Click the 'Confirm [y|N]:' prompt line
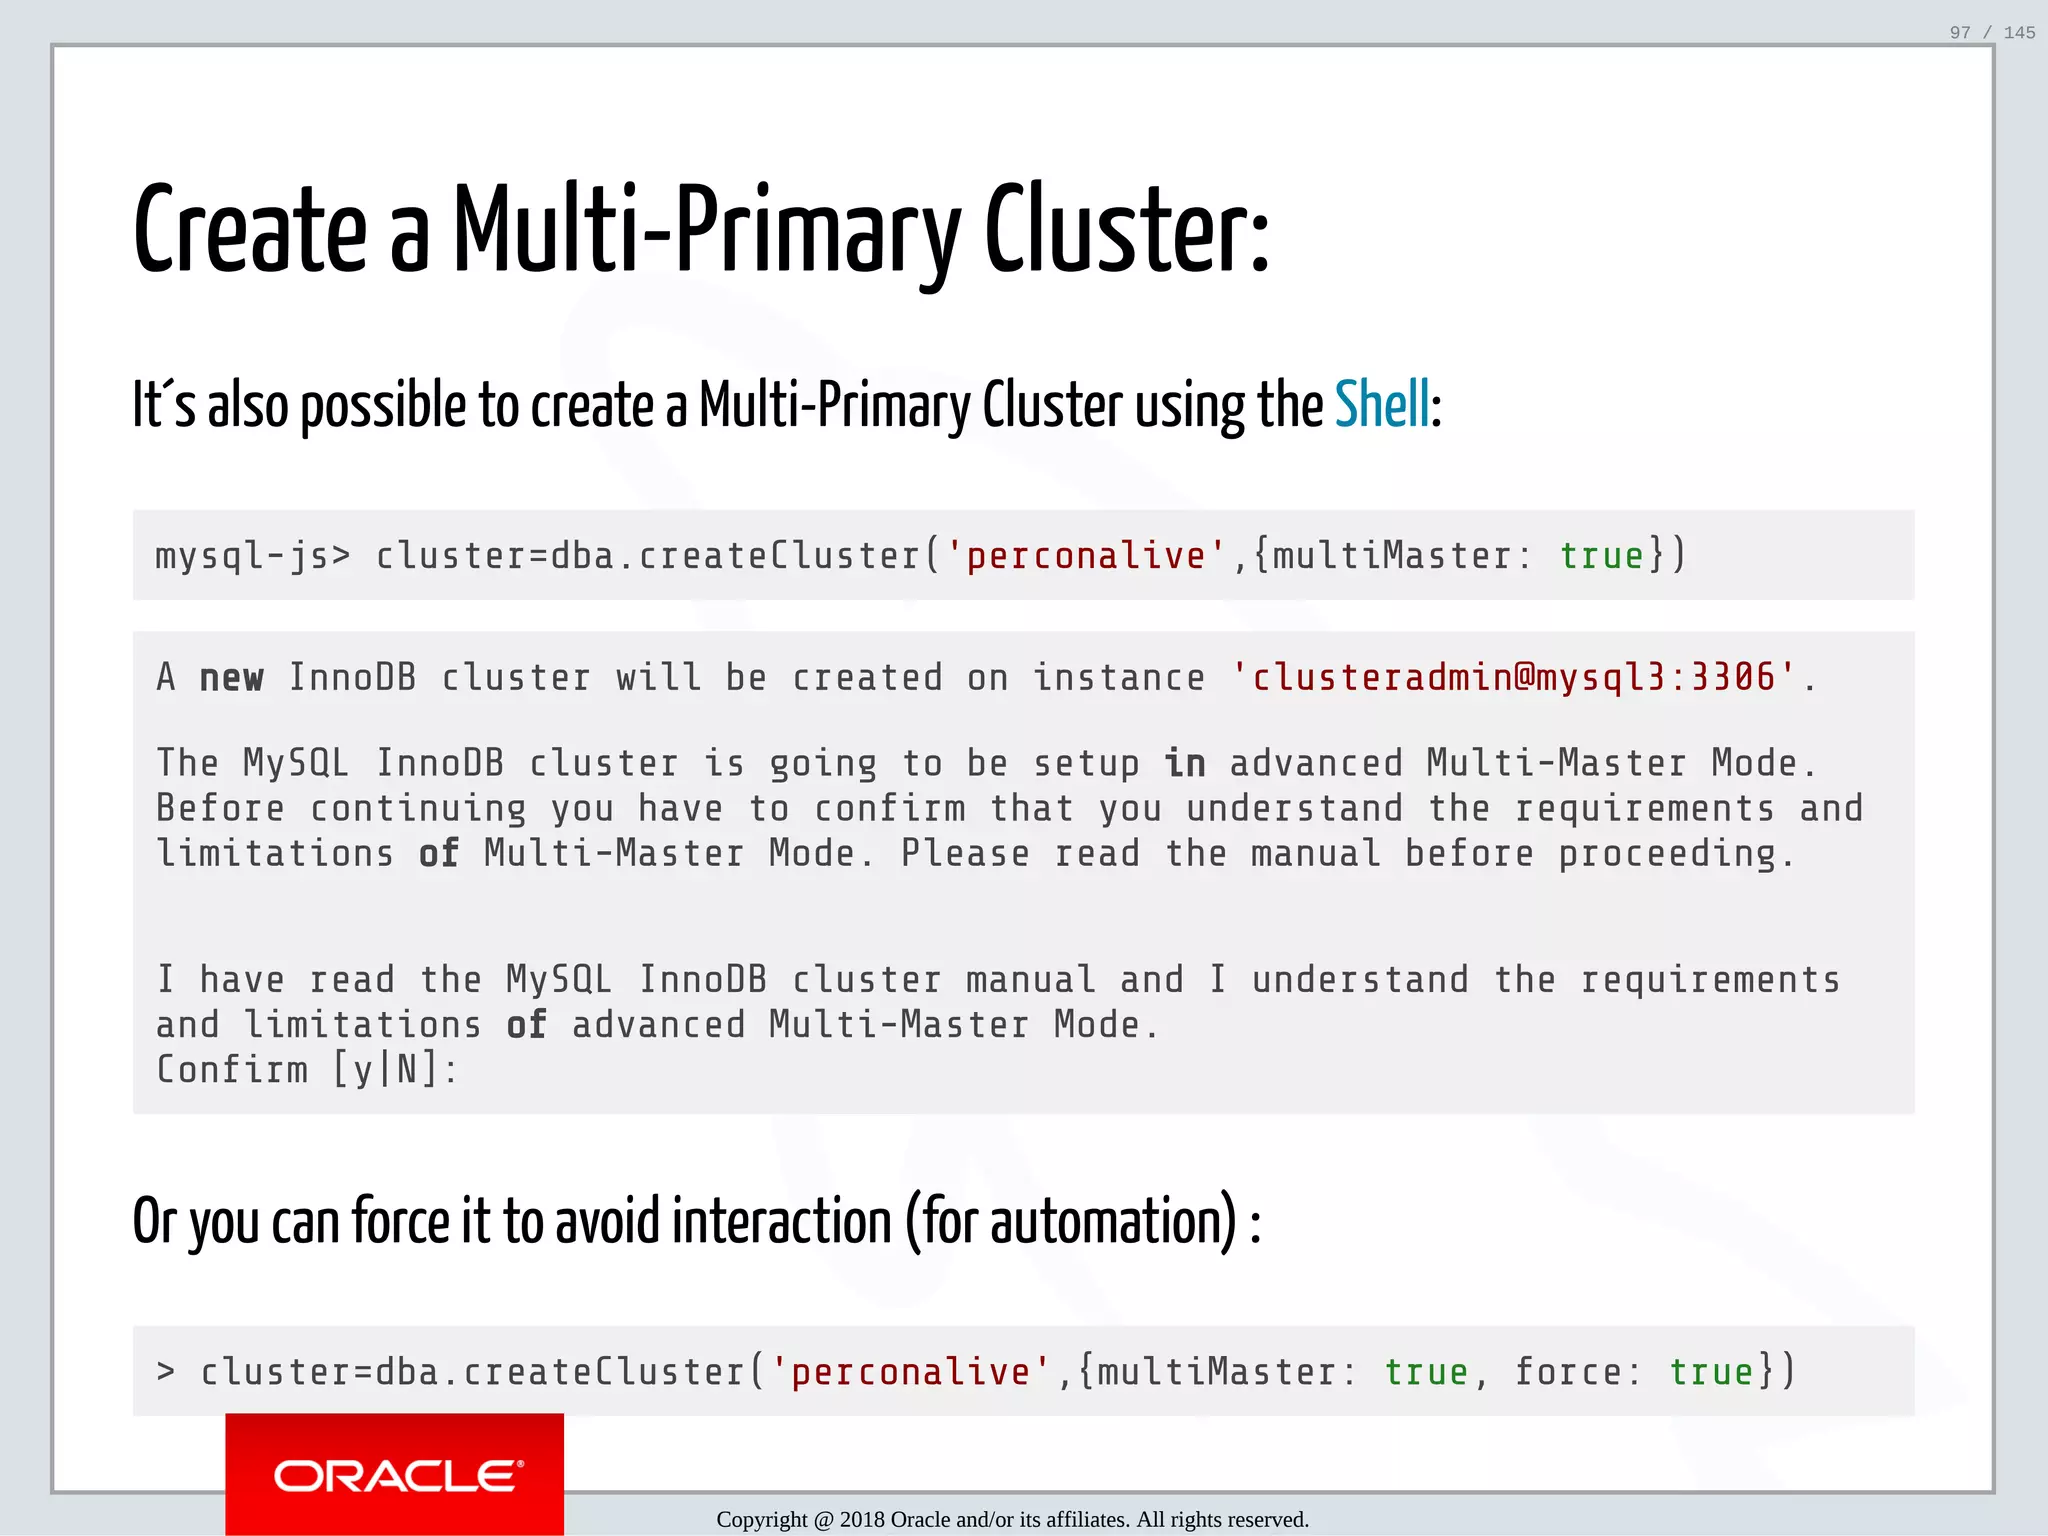Viewport: 2048px width, 1536px height. pos(307,1069)
